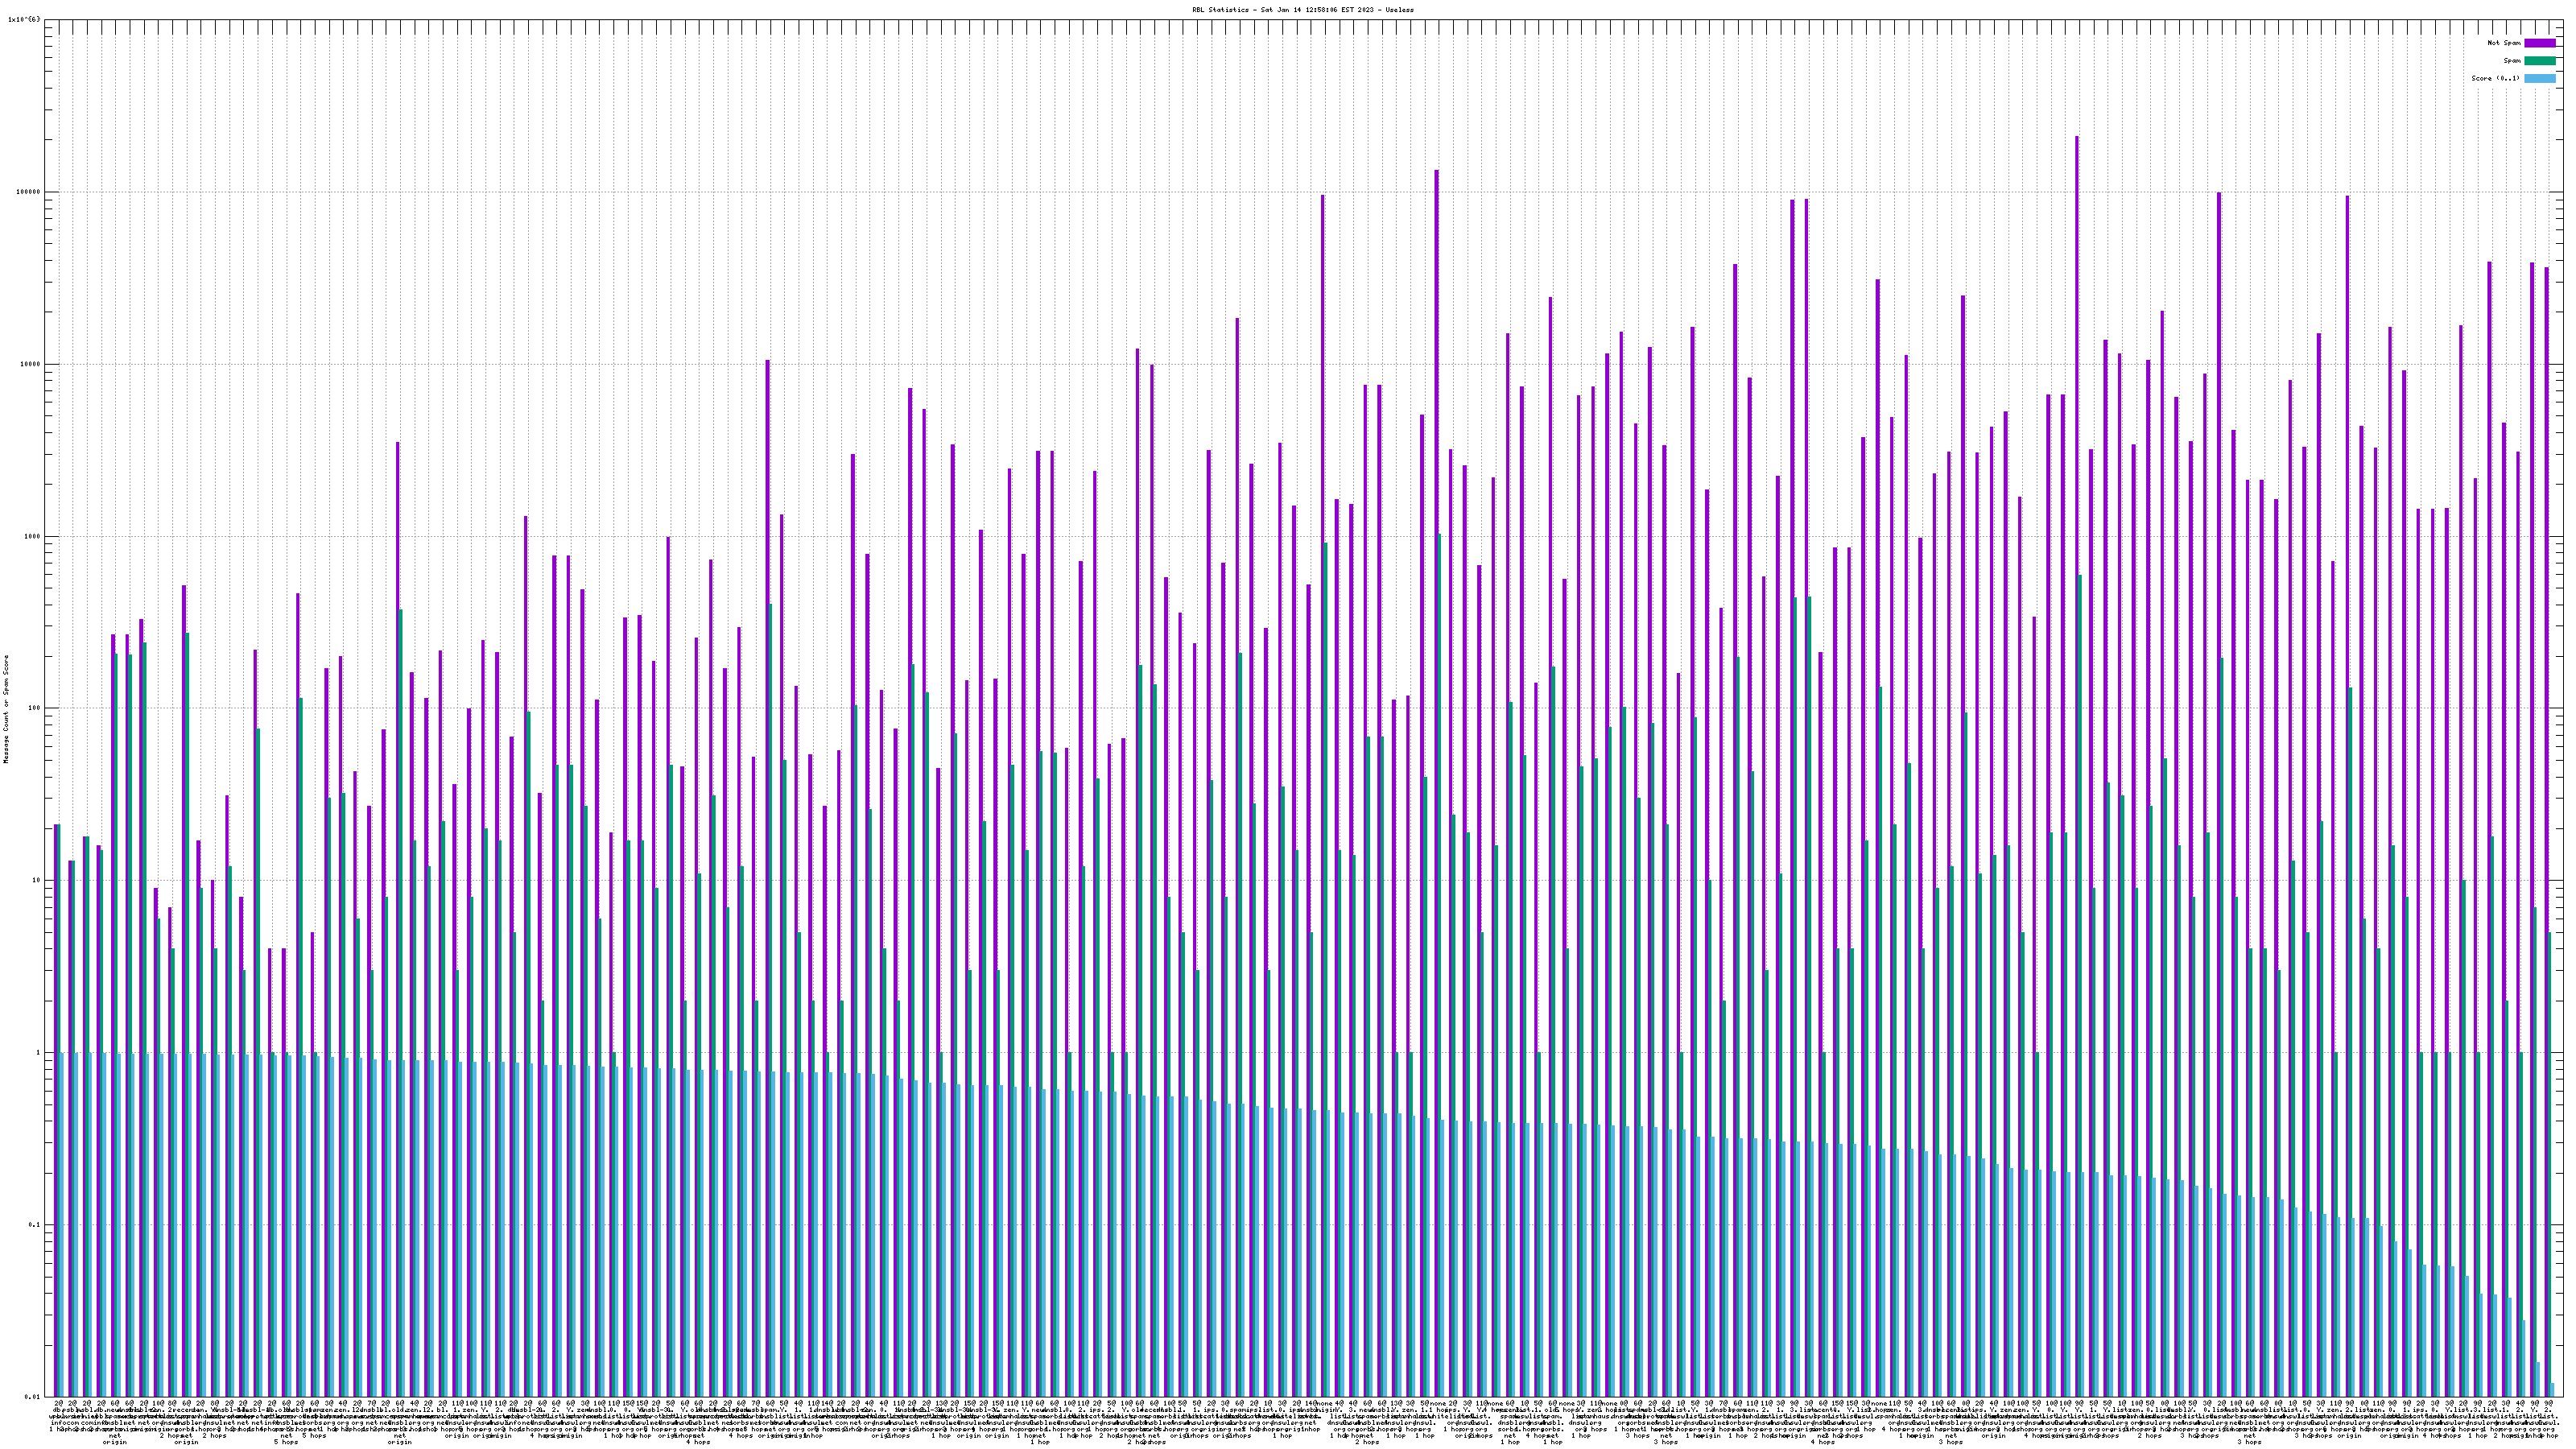
Task: Click the 1000 y-axis tick label
Action: 34,536
